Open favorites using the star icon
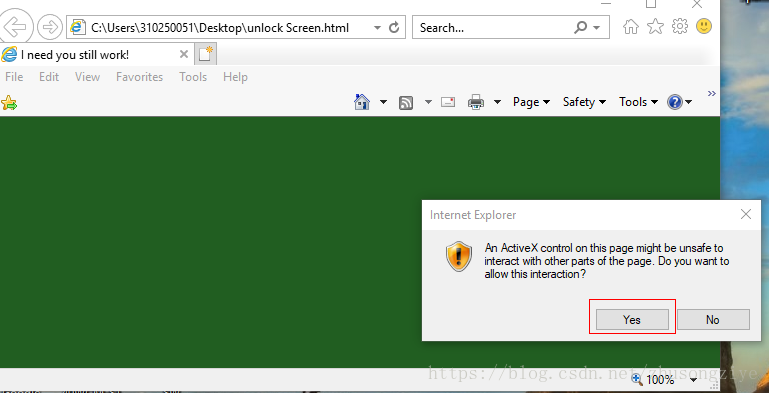This screenshot has height=393, width=769. tap(655, 27)
